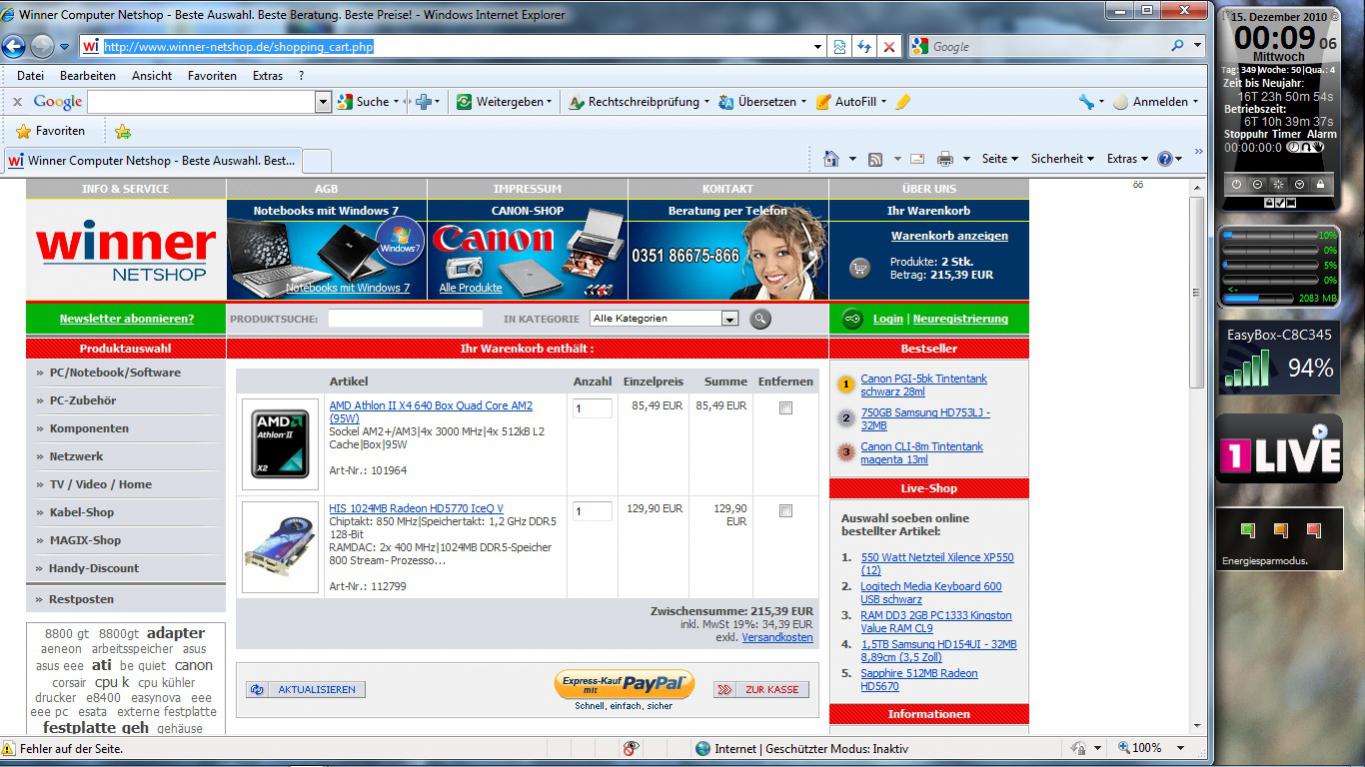Open the Ansicht menu

[x=152, y=76]
